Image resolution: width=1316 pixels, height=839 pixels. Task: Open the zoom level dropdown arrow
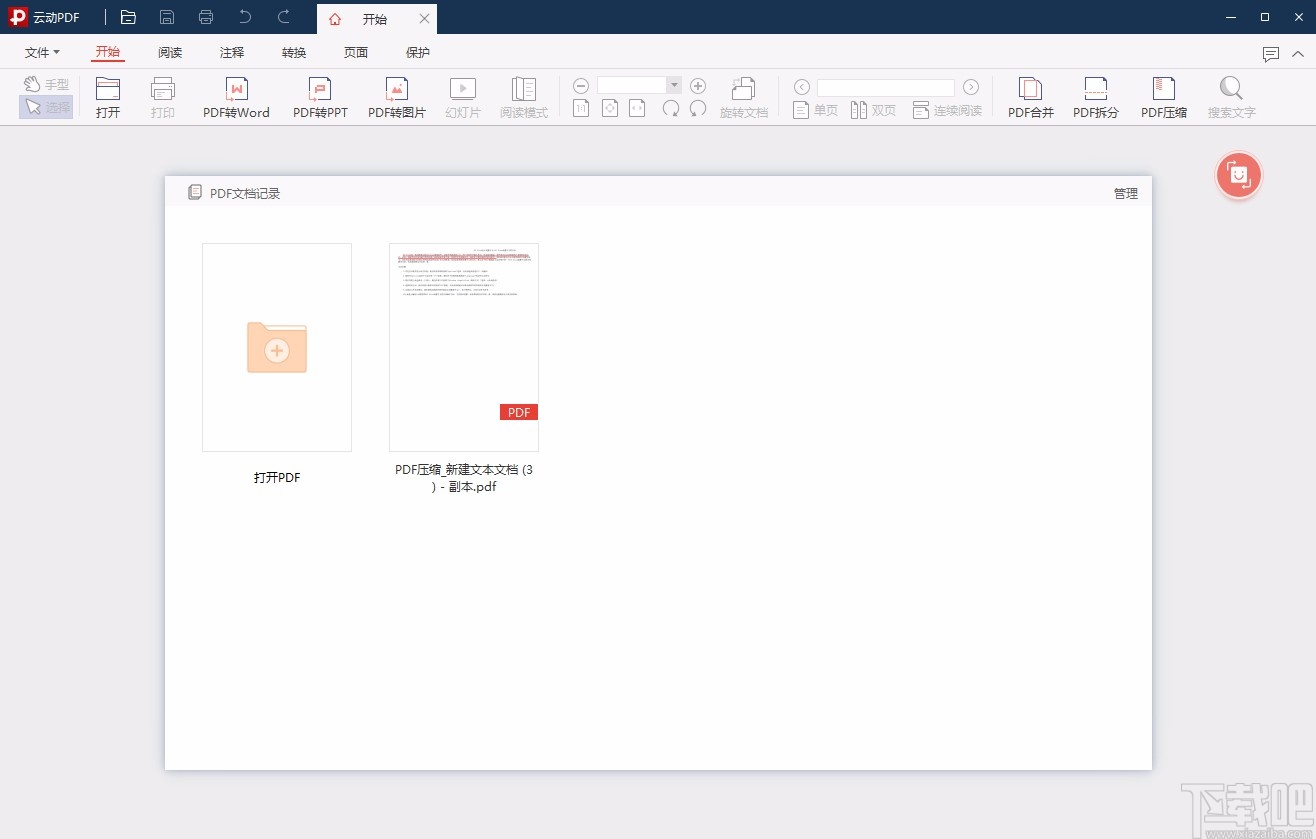[x=674, y=86]
